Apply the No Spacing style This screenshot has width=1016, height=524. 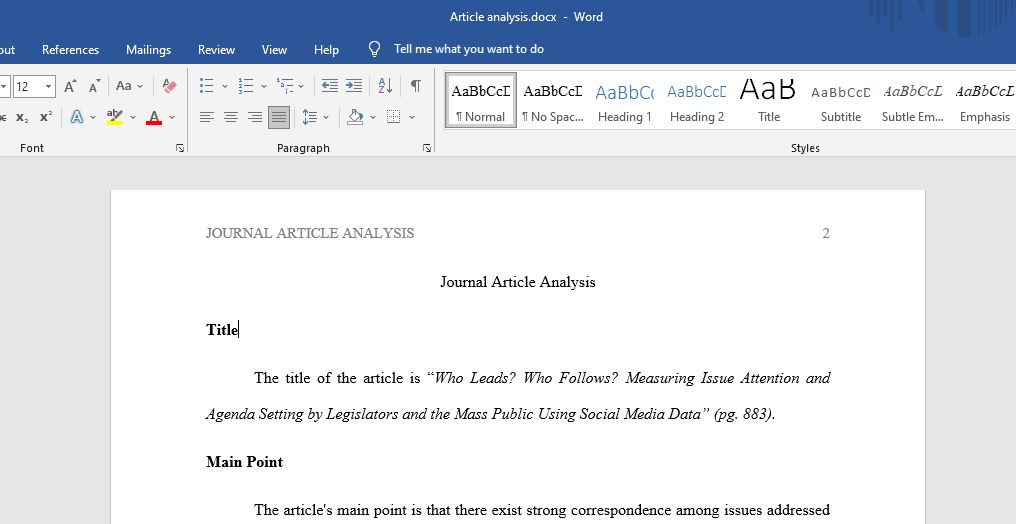(553, 100)
